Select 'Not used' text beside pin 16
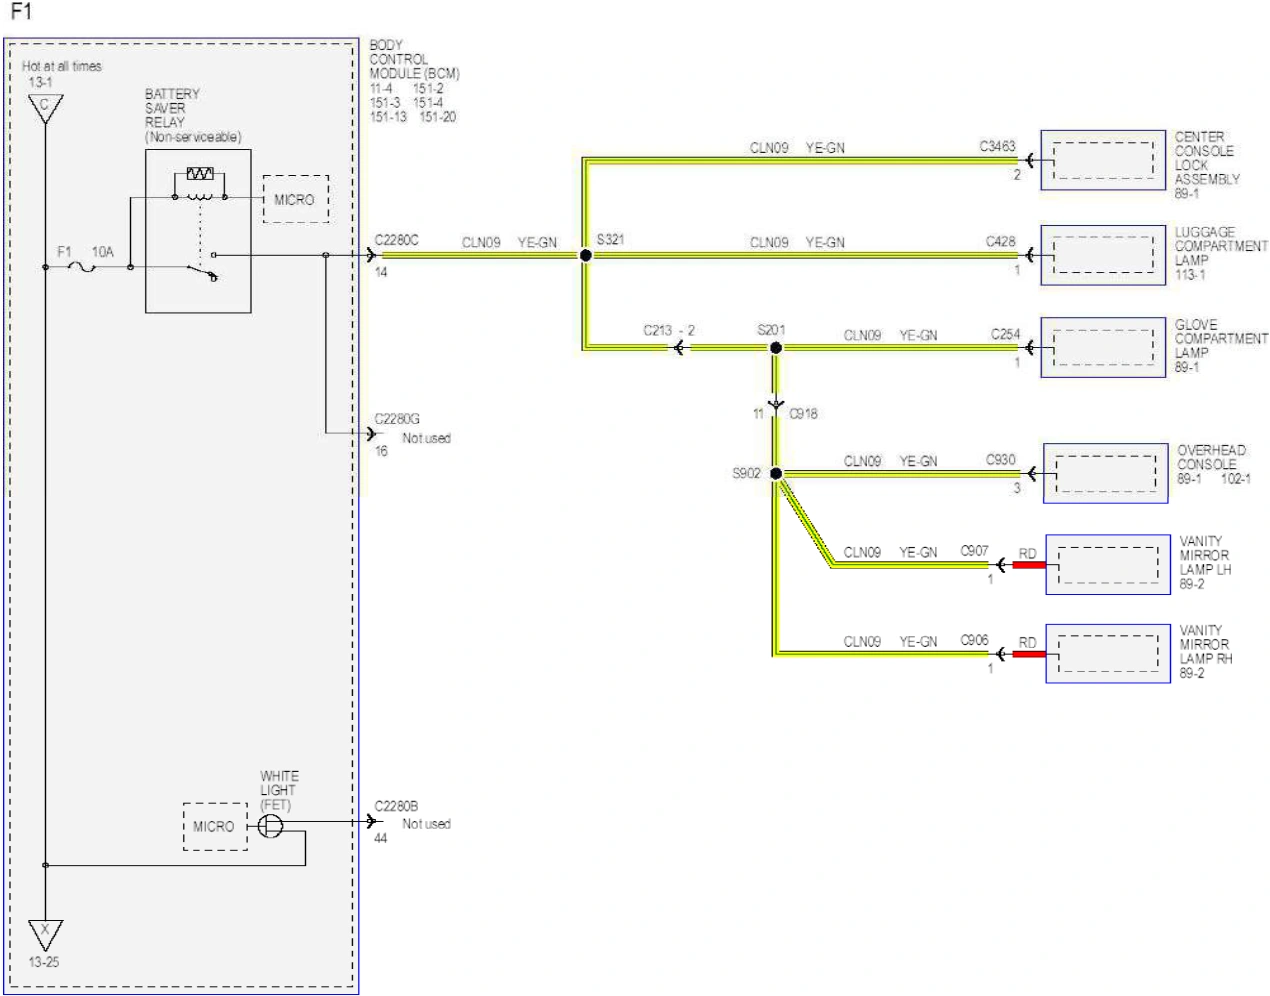The height and width of the screenshot is (996, 1270). 426,438
